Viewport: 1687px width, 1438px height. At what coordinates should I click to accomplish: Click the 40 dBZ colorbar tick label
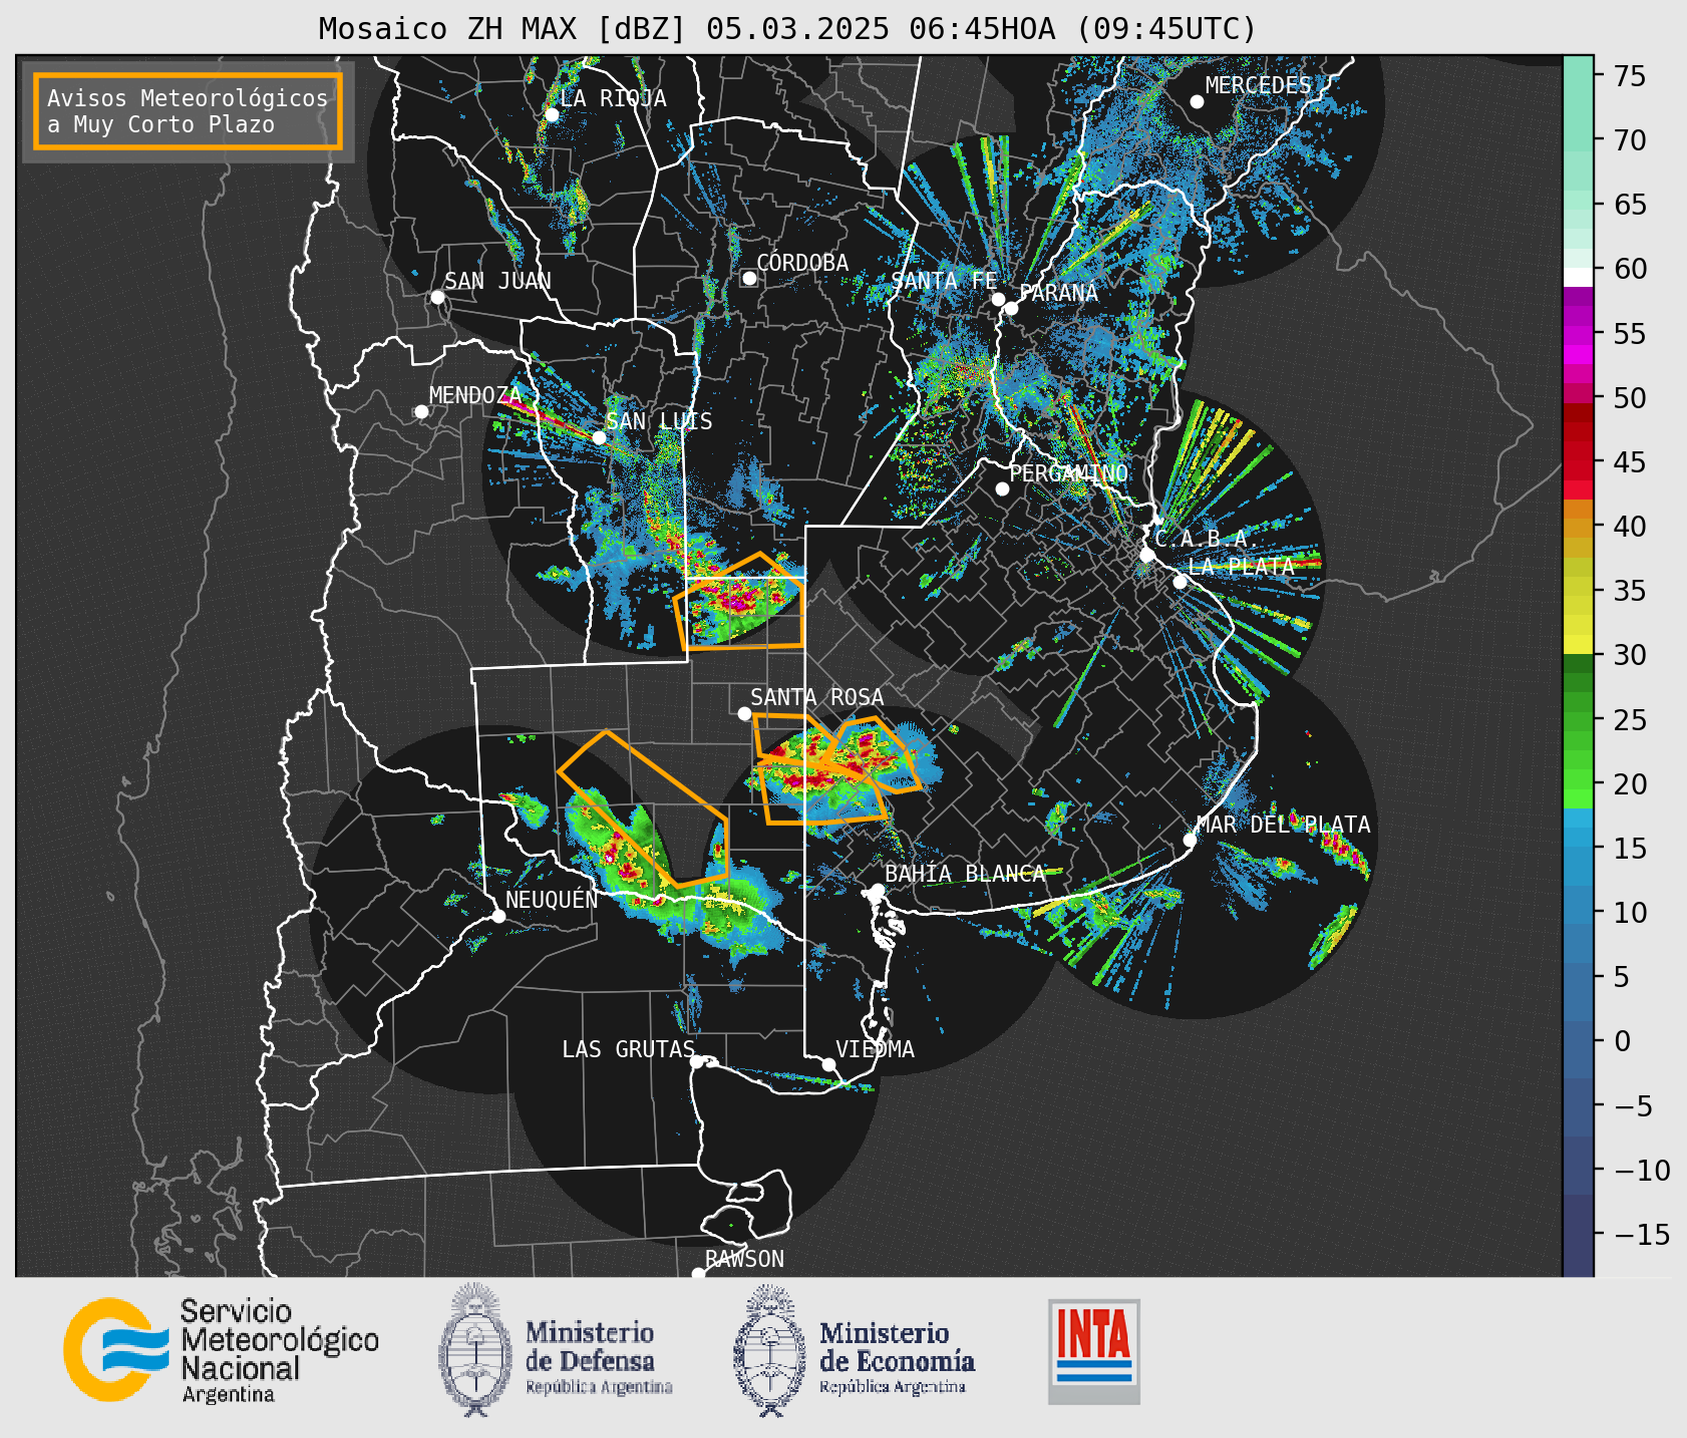(1629, 526)
